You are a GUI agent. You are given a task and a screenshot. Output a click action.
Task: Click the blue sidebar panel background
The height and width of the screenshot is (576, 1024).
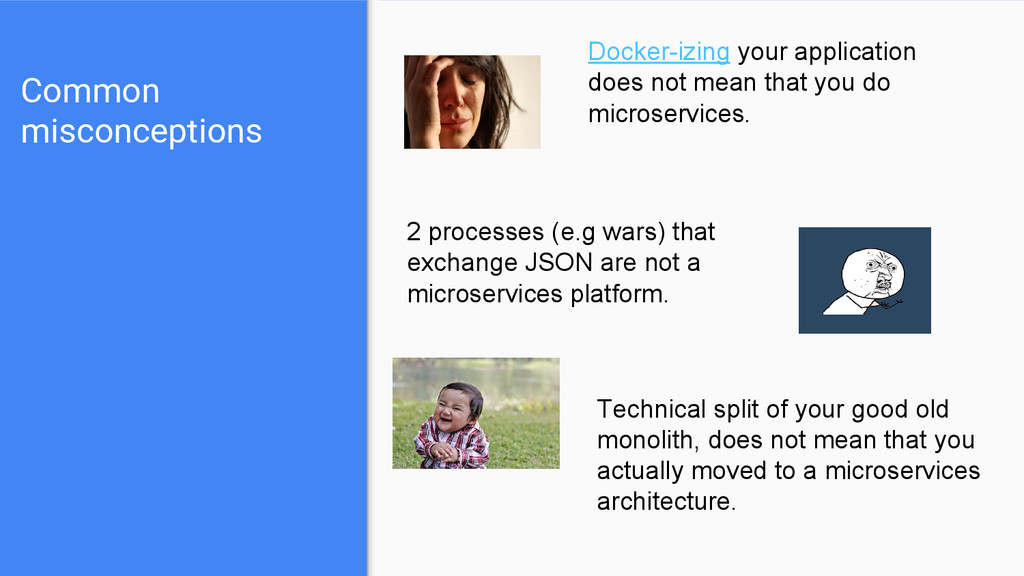pyautogui.click(x=183, y=359)
